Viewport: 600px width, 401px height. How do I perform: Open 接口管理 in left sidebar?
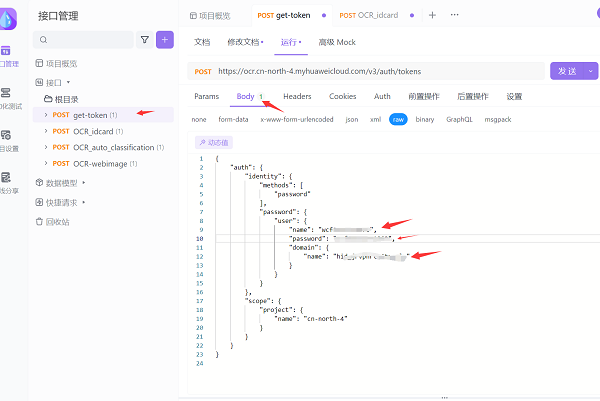coord(8,56)
